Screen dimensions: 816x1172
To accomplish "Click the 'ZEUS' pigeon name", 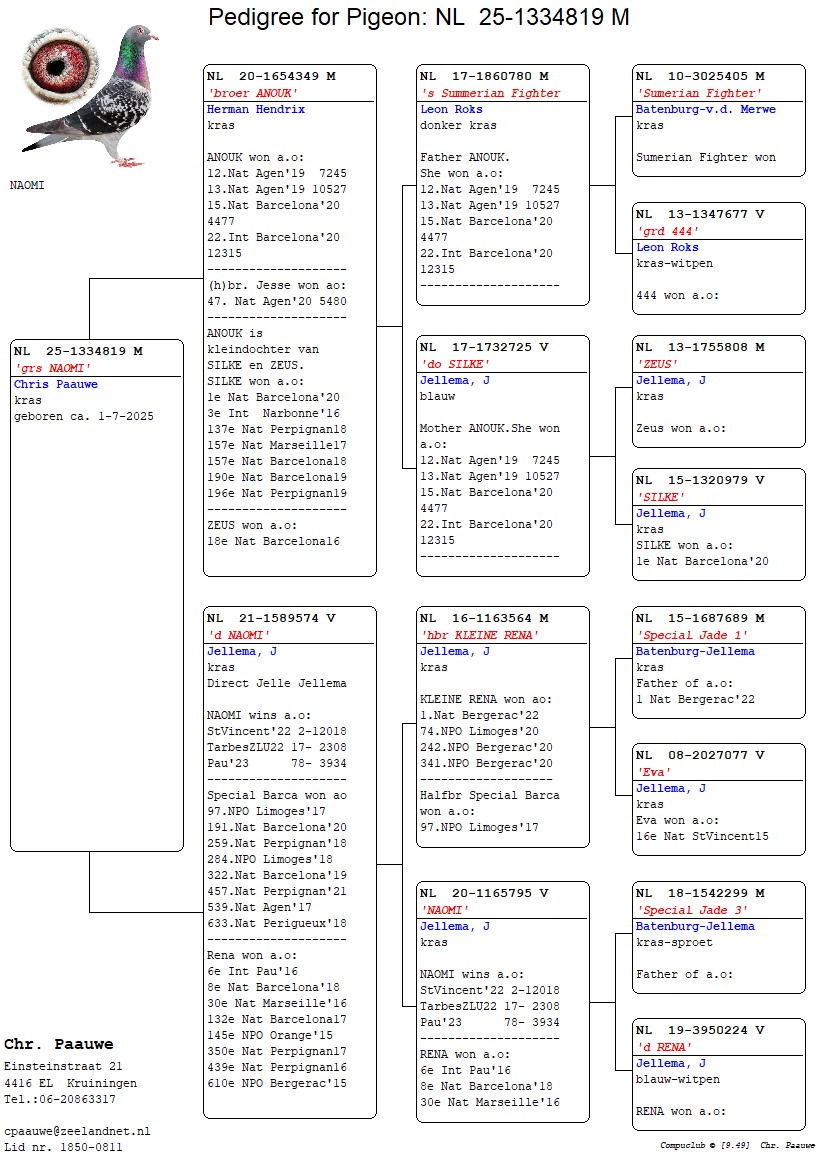I will (657, 364).
